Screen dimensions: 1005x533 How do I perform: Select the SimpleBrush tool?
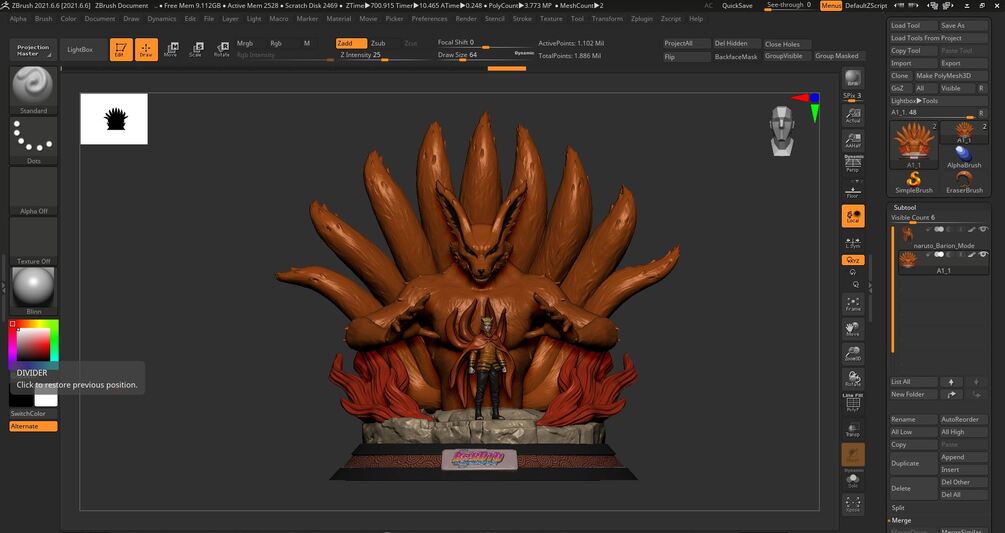click(x=913, y=182)
